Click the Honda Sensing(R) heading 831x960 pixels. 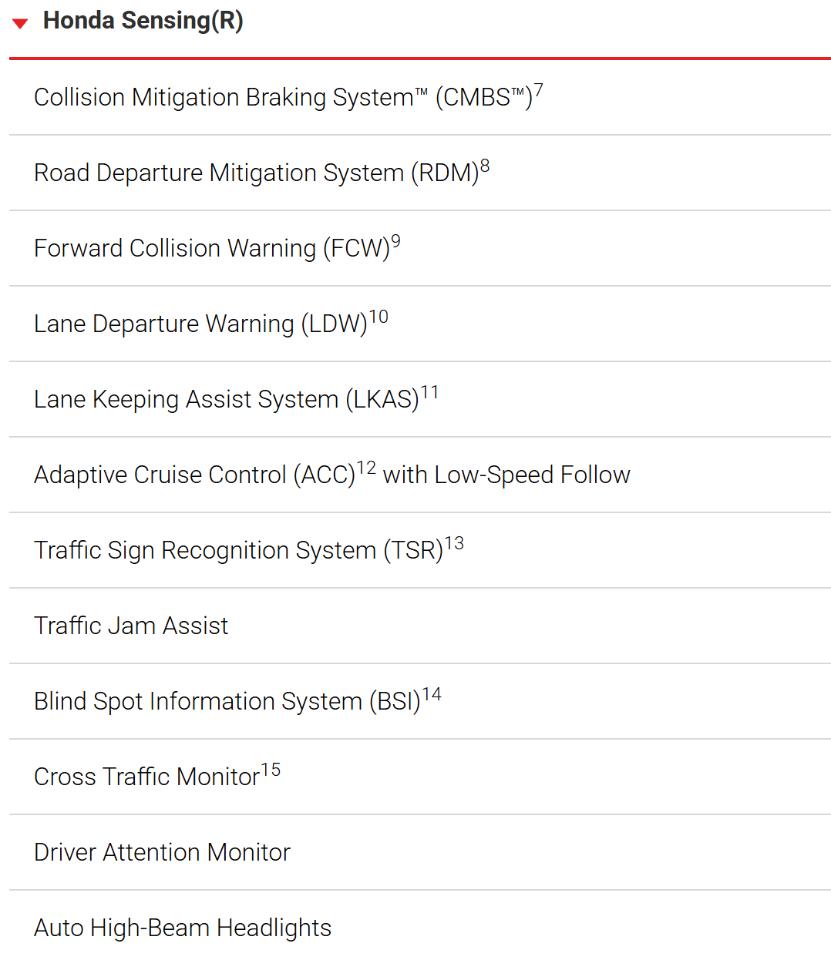point(143,21)
